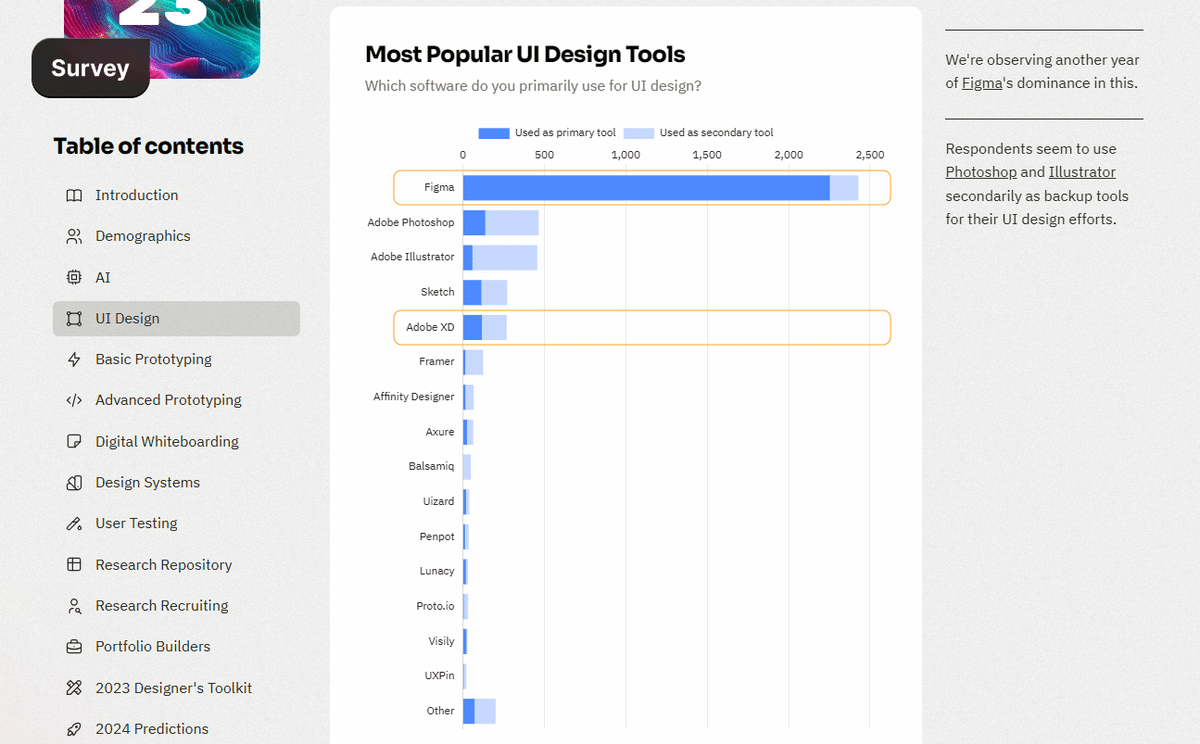The width and height of the screenshot is (1200, 744).
Task: Click the 2024 Predictions rocket icon
Action: tap(74, 729)
